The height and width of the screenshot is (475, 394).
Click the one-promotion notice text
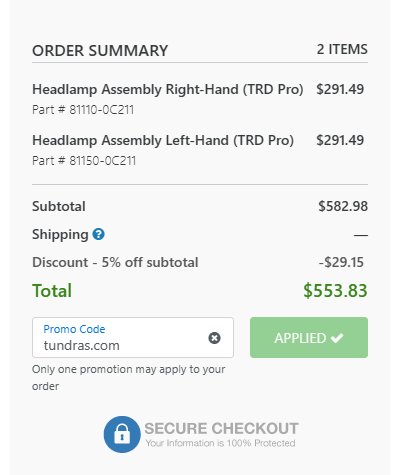(x=129, y=378)
